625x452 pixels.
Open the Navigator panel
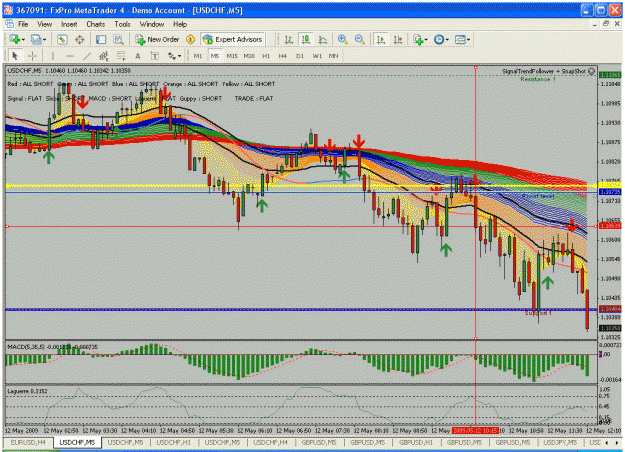pos(101,39)
